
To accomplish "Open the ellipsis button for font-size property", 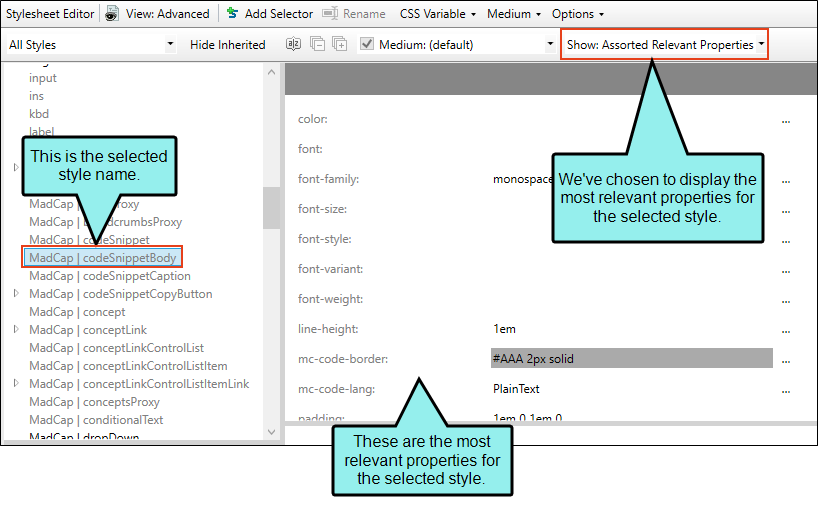I will 786,210.
